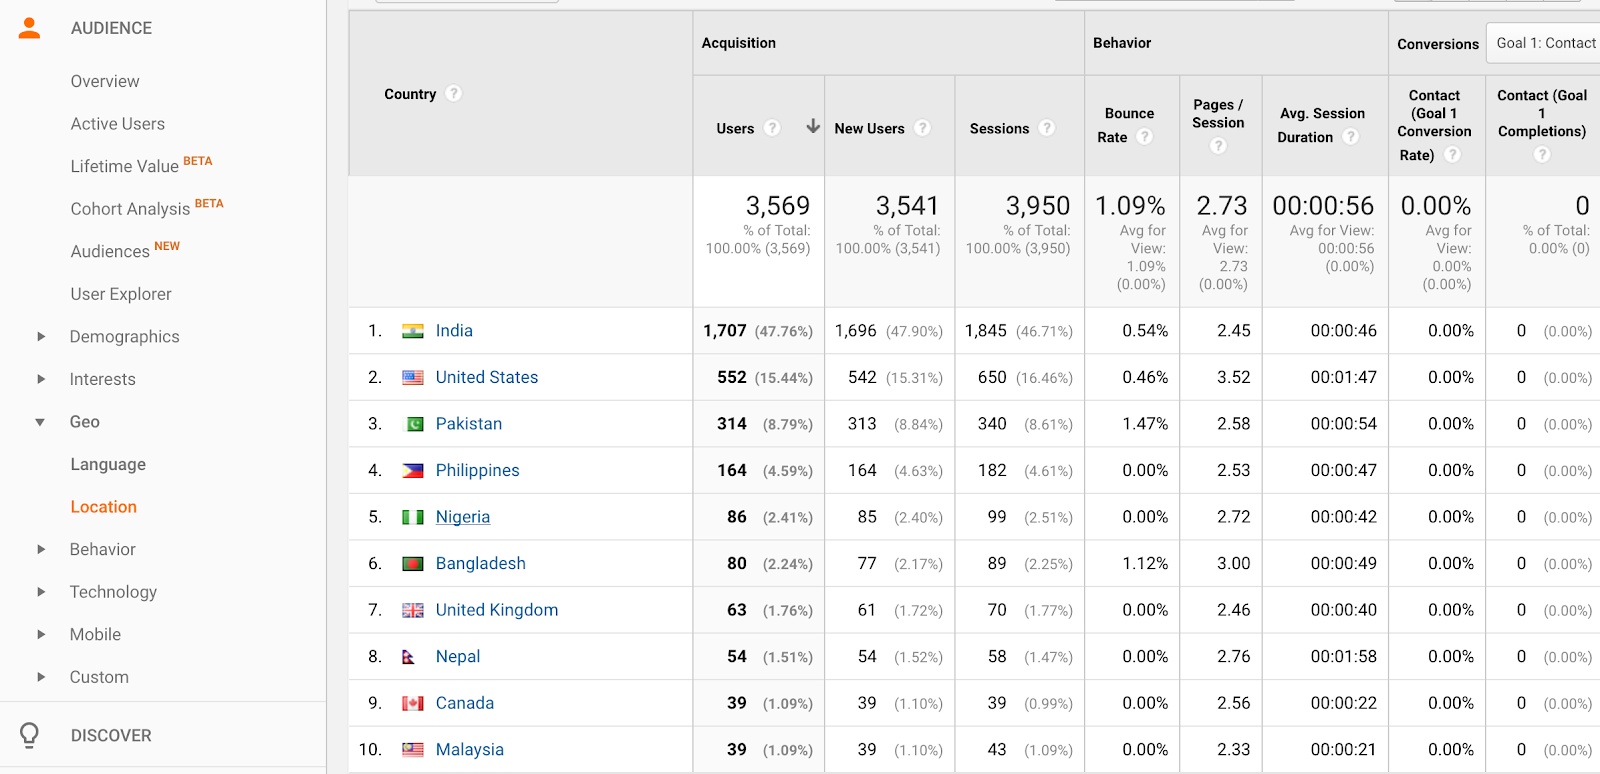Select the Location report
The width and height of the screenshot is (1600, 774).
(x=104, y=507)
